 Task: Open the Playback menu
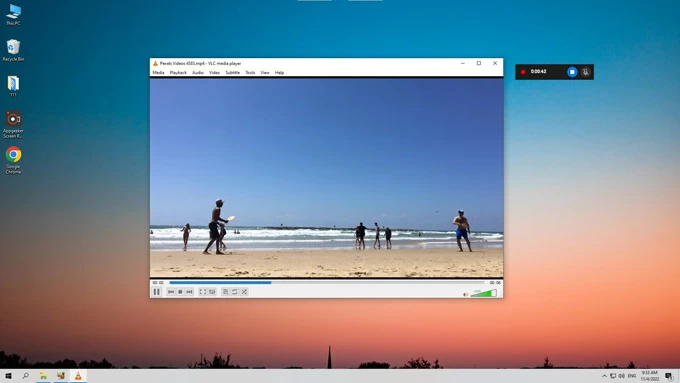click(x=178, y=72)
